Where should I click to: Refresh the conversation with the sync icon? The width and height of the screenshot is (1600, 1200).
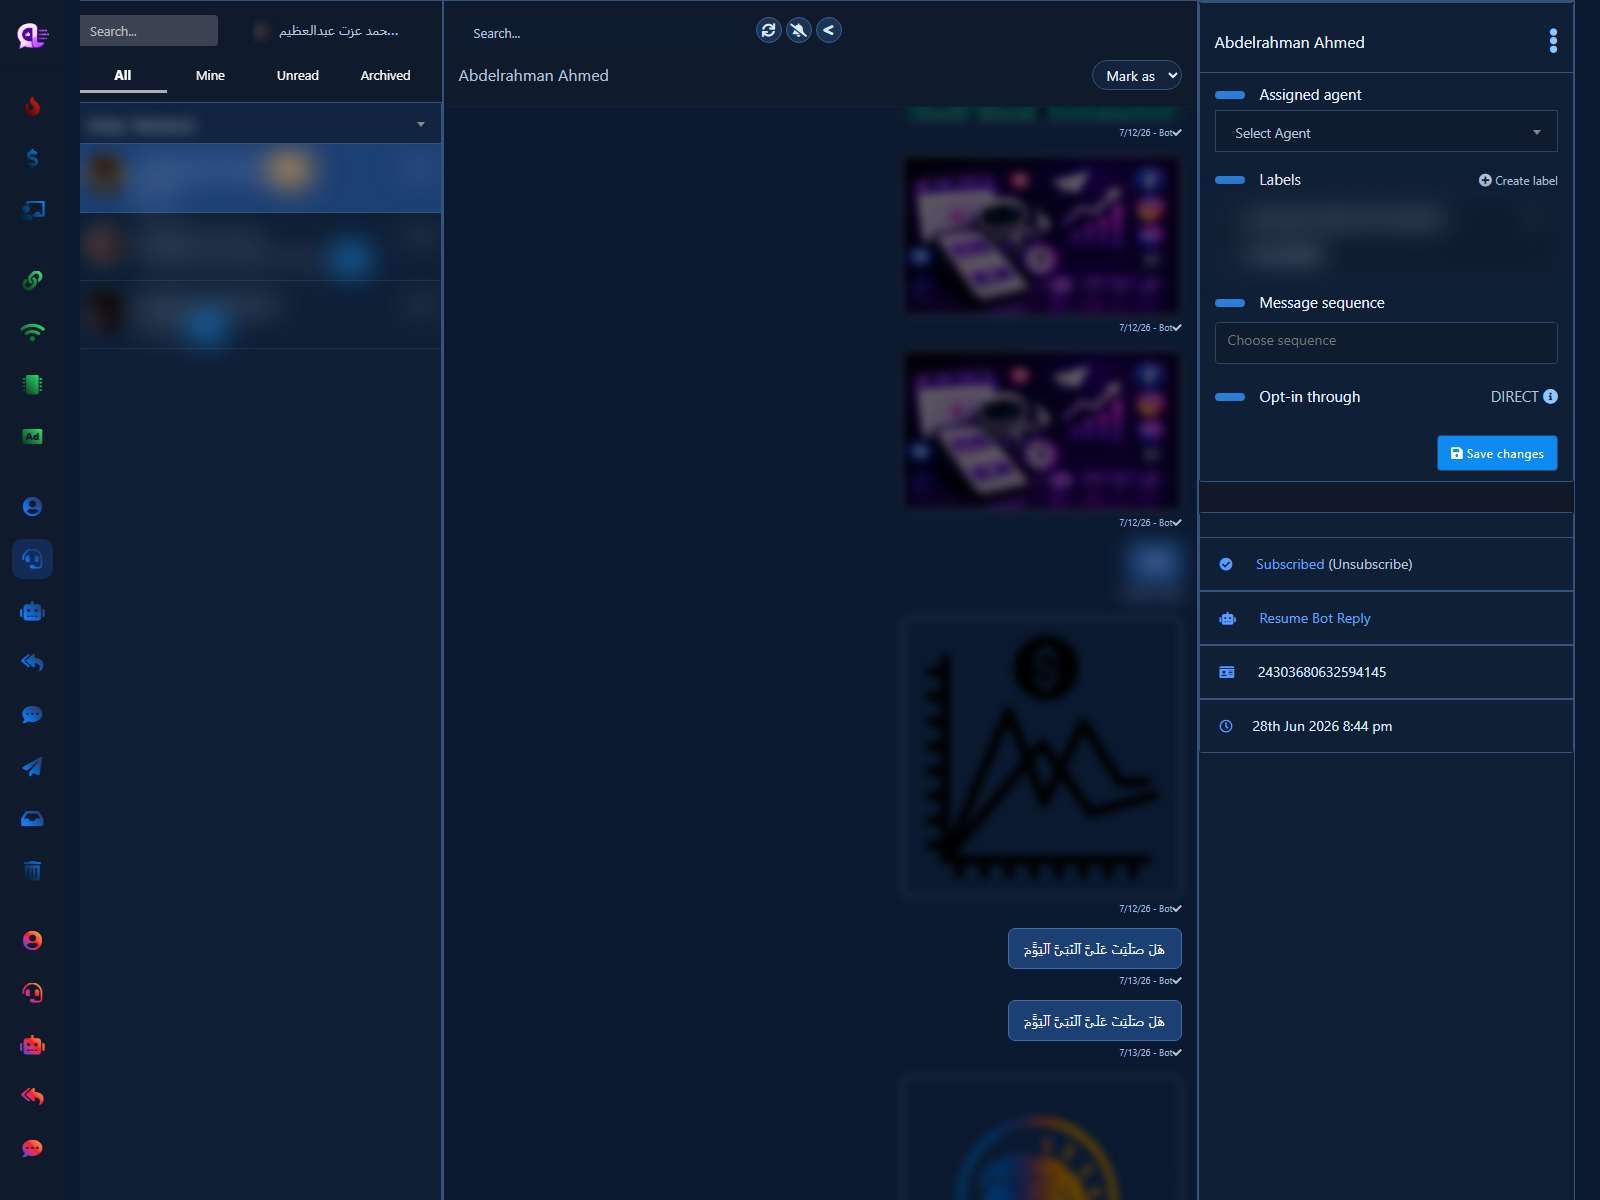pyautogui.click(x=768, y=30)
